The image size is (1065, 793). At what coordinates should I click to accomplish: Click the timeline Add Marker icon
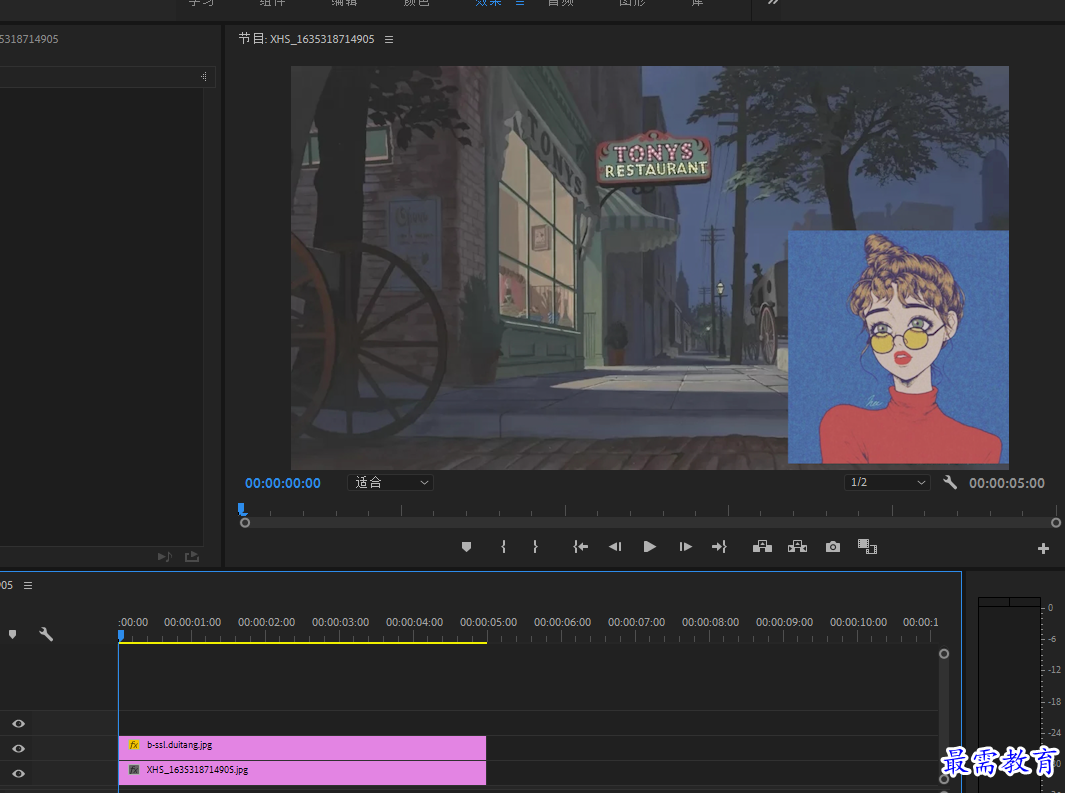[x=12, y=634]
